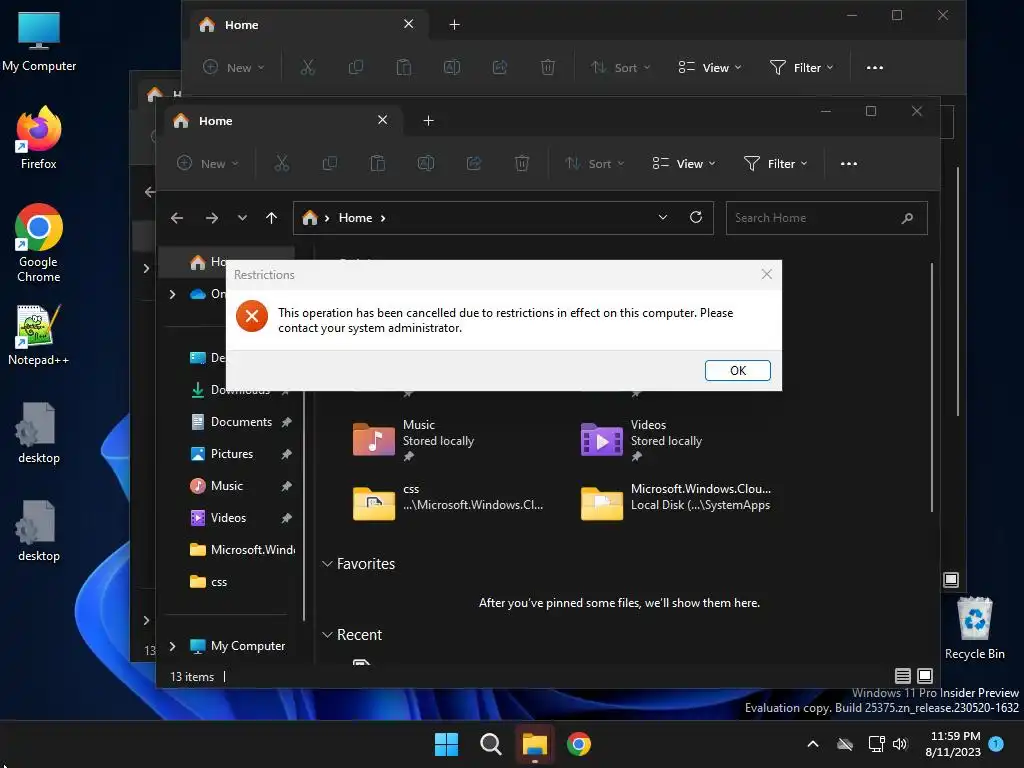Image resolution: width=1024 pixels, height=768 pixels.
Task: Close the Home tab in front Explorer window
Action: tap(383, 120)
